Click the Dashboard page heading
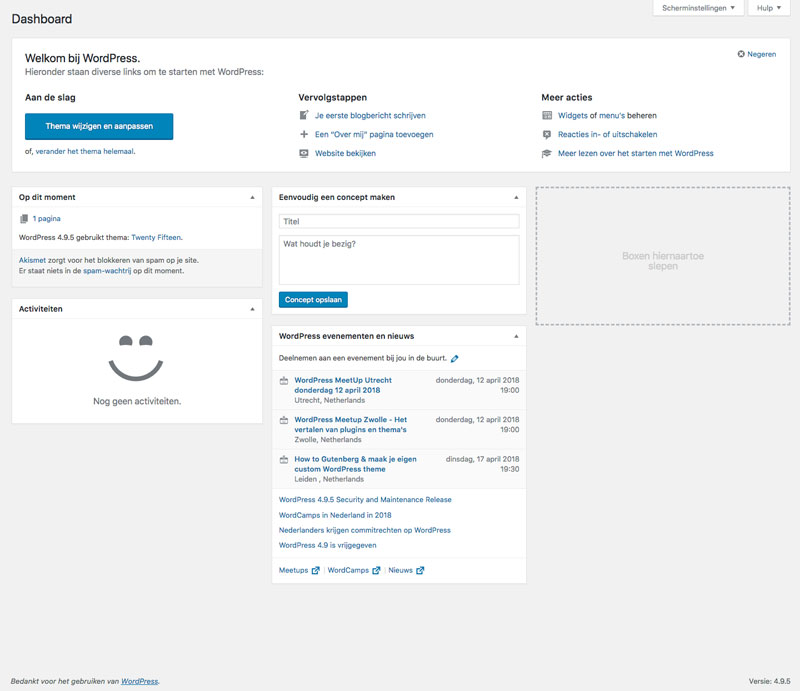This screenshot has height=691, width=800. pos(42,19)
